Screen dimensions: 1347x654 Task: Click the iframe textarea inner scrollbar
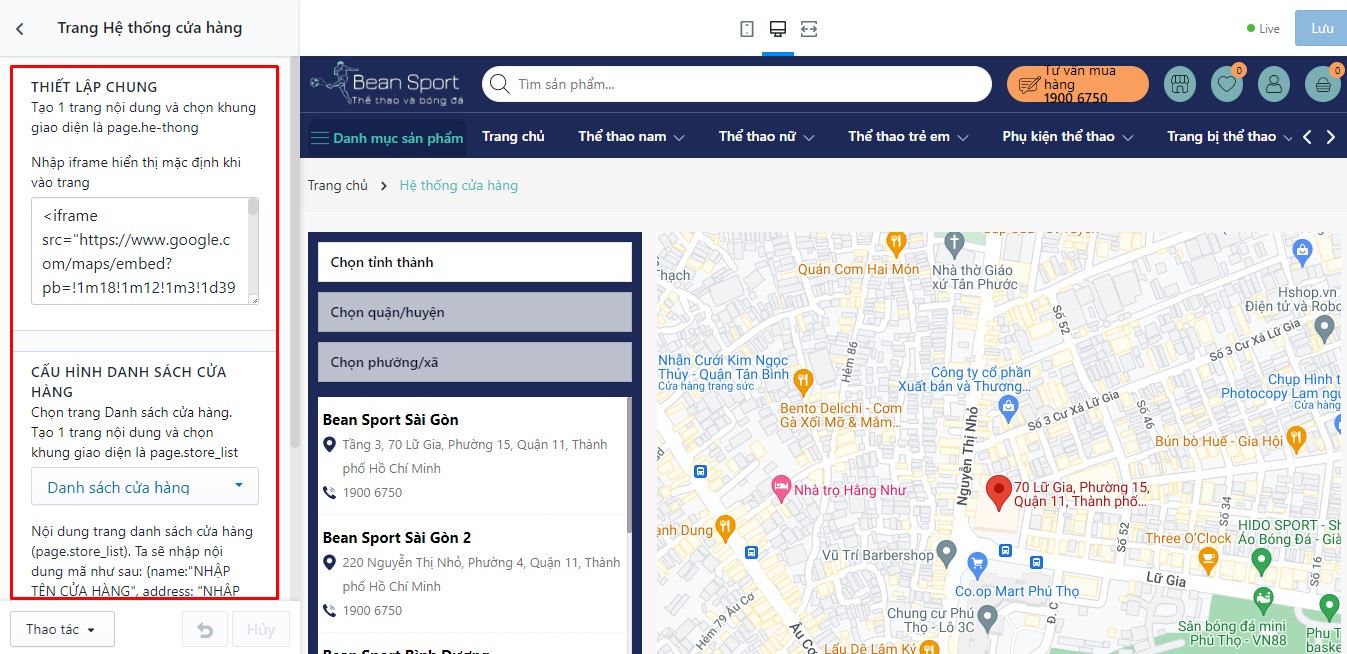click(x=253, y=207)
